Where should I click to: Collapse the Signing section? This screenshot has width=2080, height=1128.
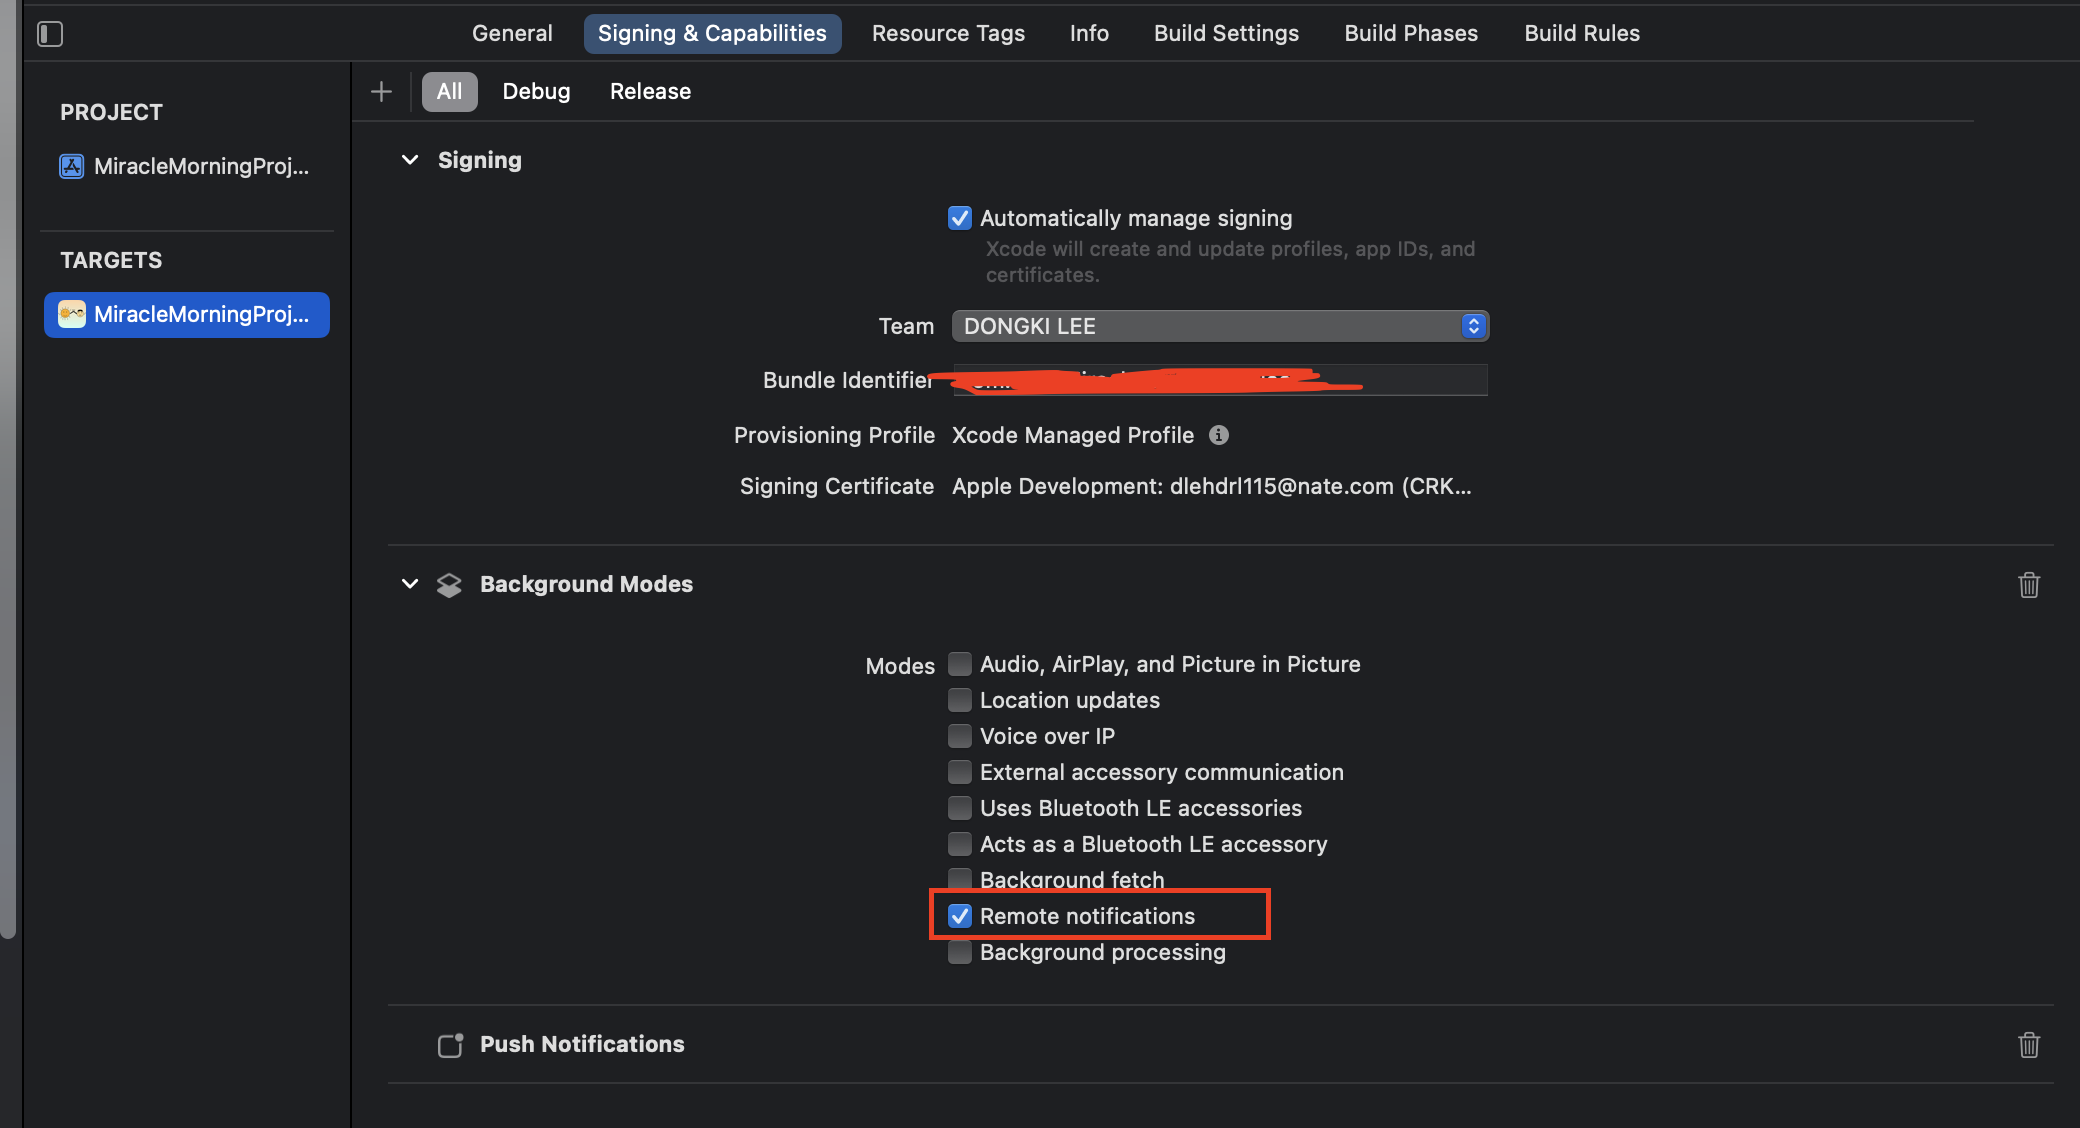409,160
